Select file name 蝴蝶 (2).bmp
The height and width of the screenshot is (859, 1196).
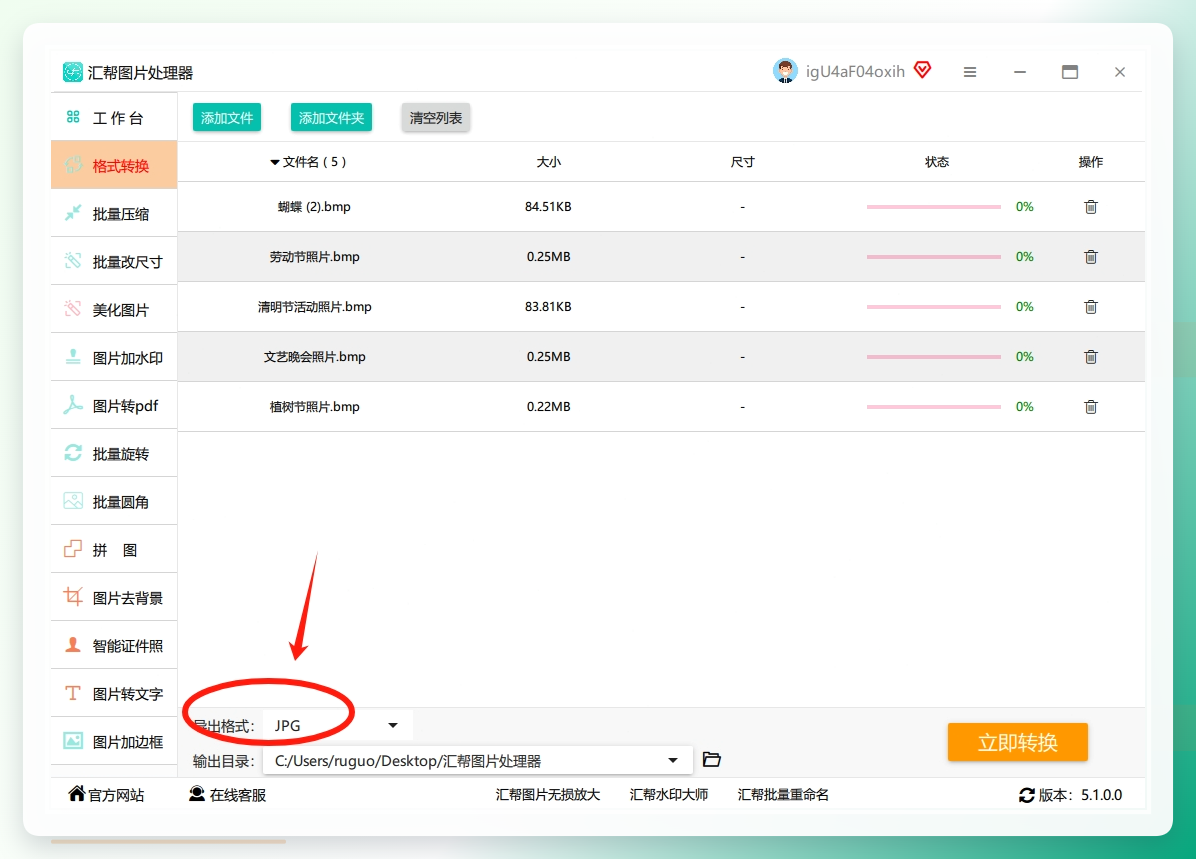(314, 207)
